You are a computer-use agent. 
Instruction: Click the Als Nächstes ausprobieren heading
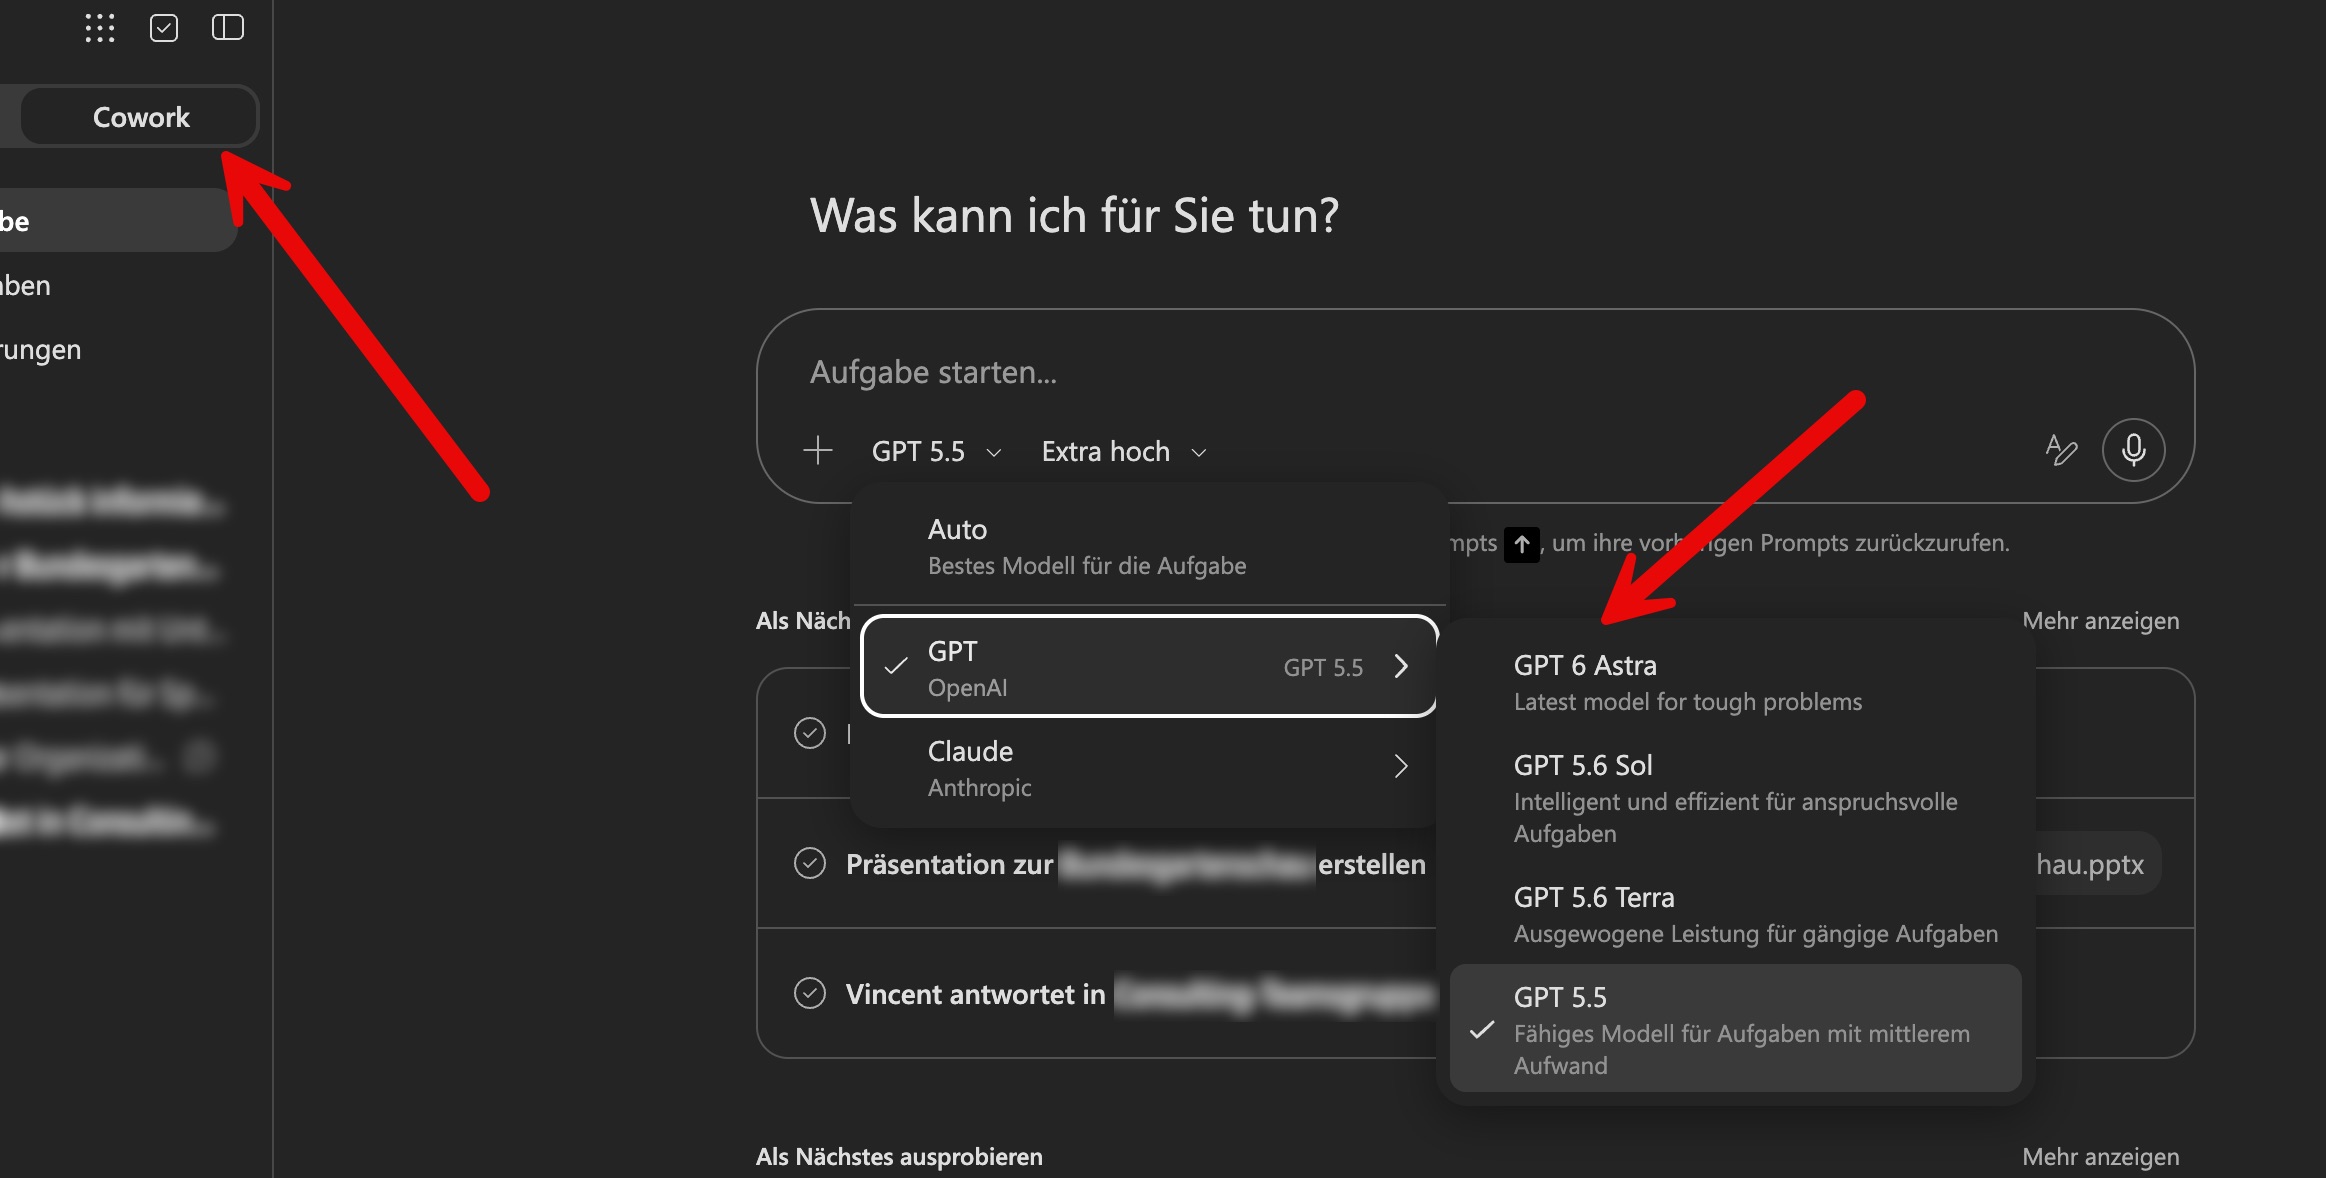[x=899, y=1157]
